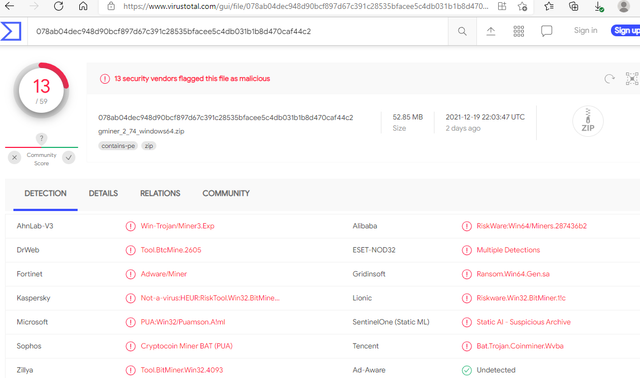This screenshot has height=378, width=640.
Task: Click the Sign in link
Action: click(585, 30)
